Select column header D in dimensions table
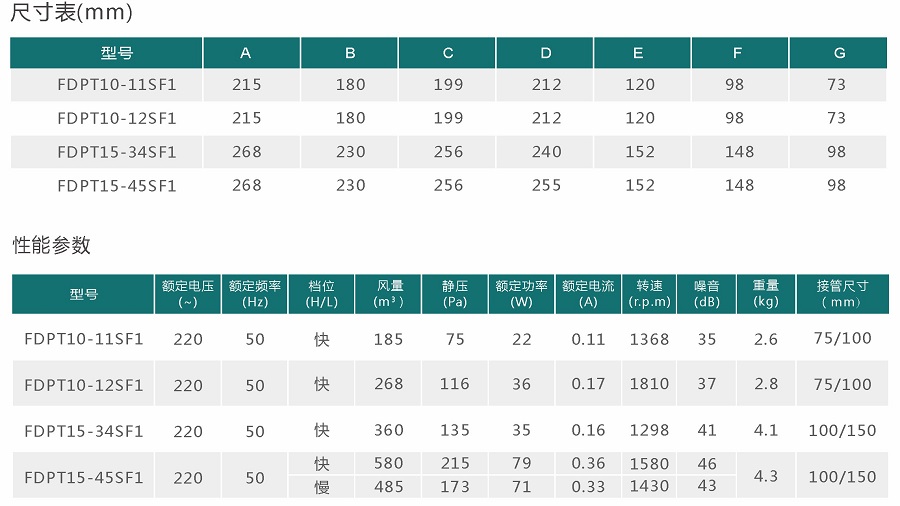The width and height of the screenshot is (900, 506). pyautogui.click(x=545, y=53)
